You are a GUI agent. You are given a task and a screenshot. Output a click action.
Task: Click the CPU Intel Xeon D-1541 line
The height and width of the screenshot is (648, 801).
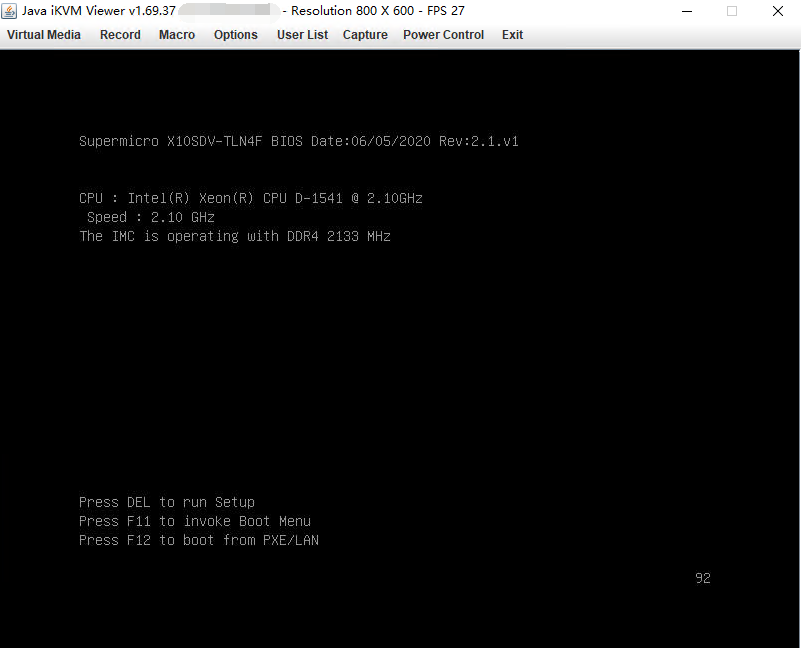coord(251,198)
